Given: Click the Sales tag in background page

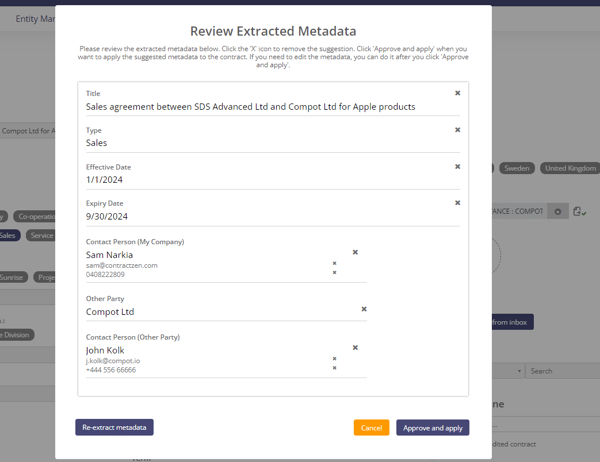Looking at the screenshot, I should point(8,235).
